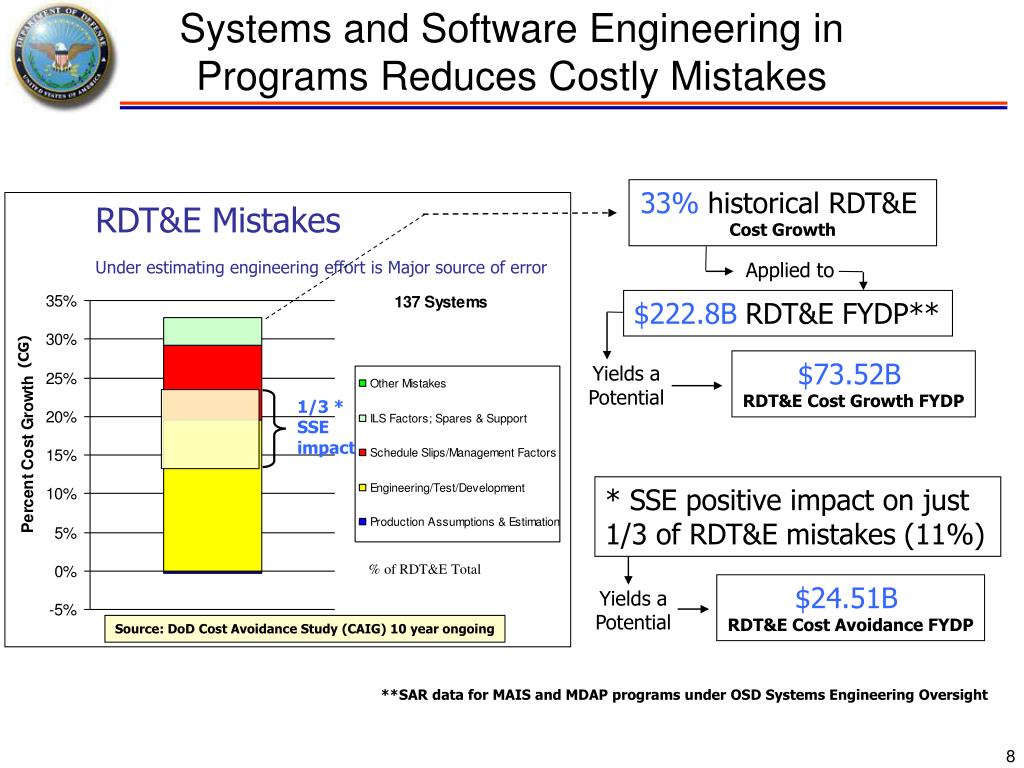
Task: Click the 15% y-axis tick label
Action: [x=61, y=456]
